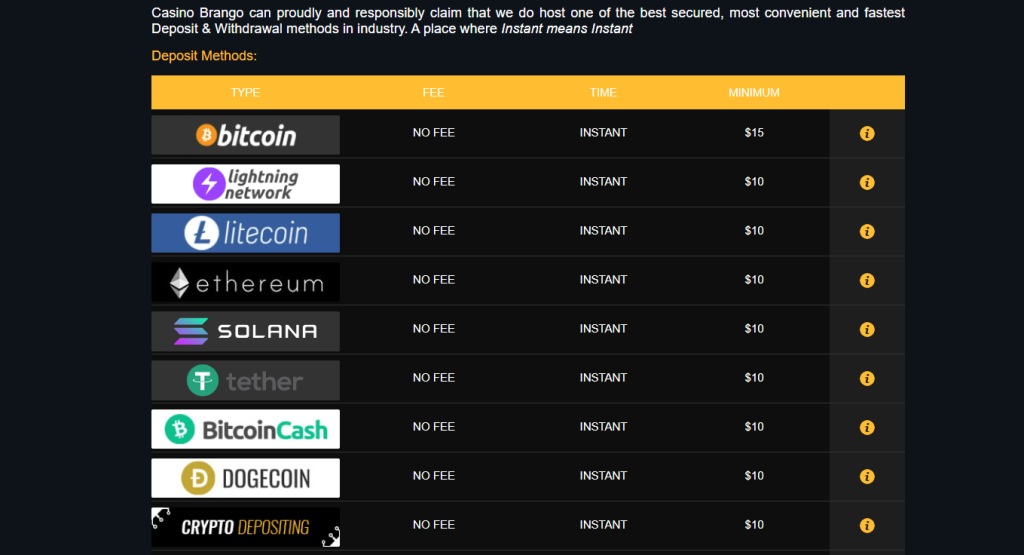Open the Crypto Depositing banner
1024x555 pixels.
[246, 527]
